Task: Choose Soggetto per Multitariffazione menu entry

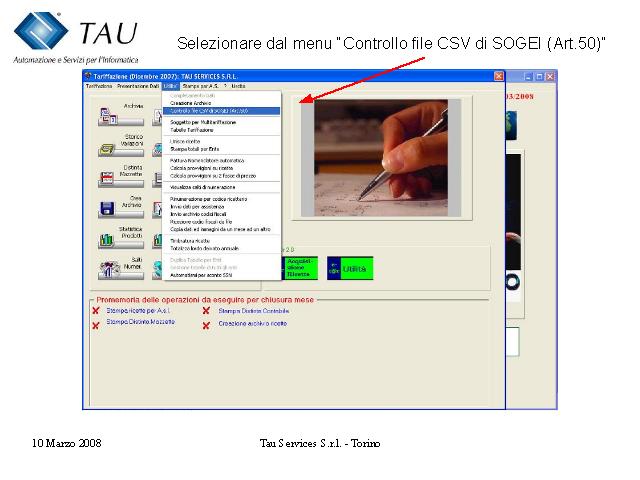Action: click(221, 122)
